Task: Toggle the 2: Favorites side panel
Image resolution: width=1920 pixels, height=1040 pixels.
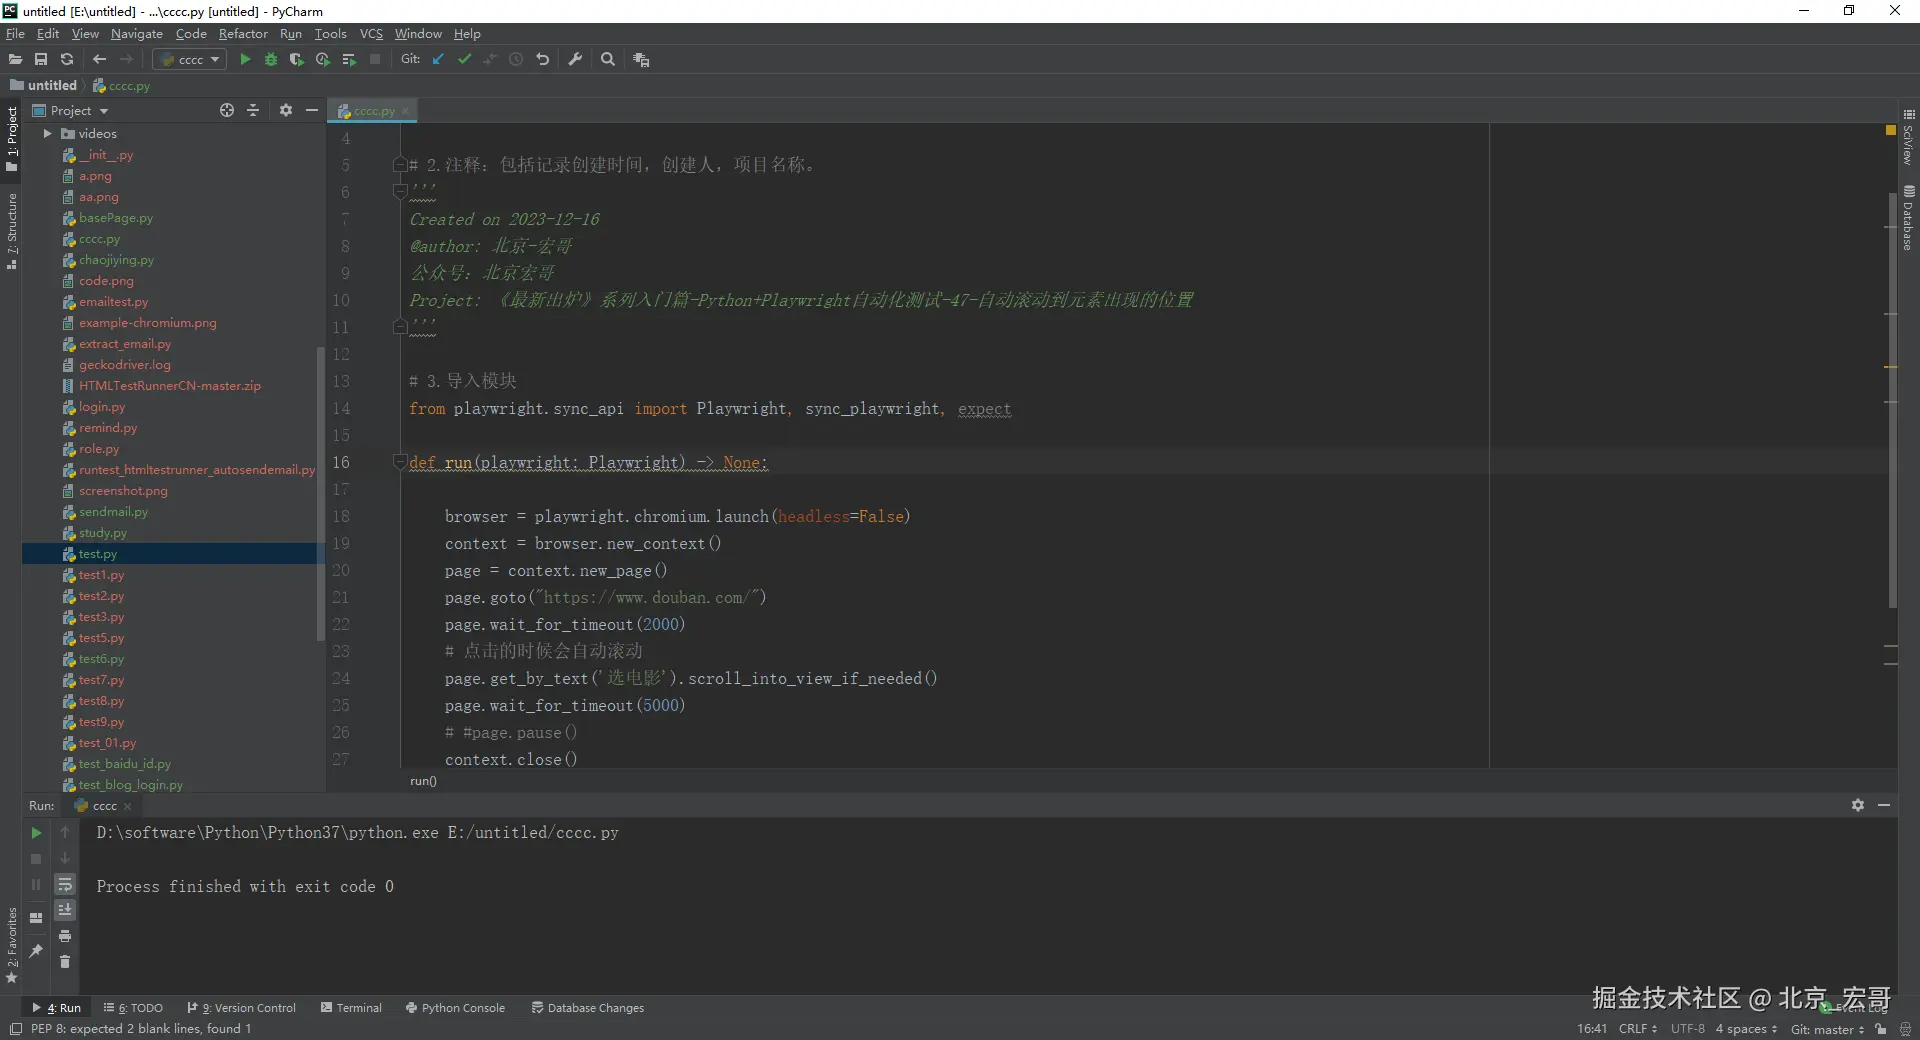Action: pos(11,945)
